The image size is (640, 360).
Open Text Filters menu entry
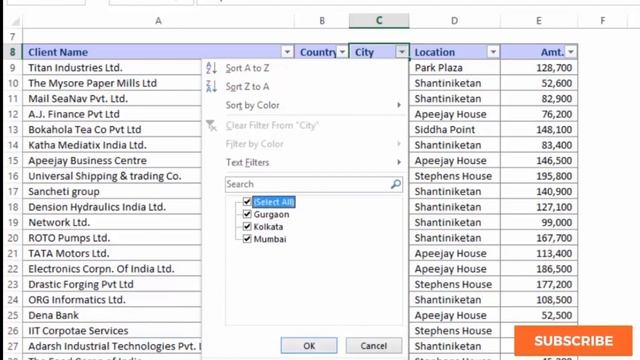(247, 162)
